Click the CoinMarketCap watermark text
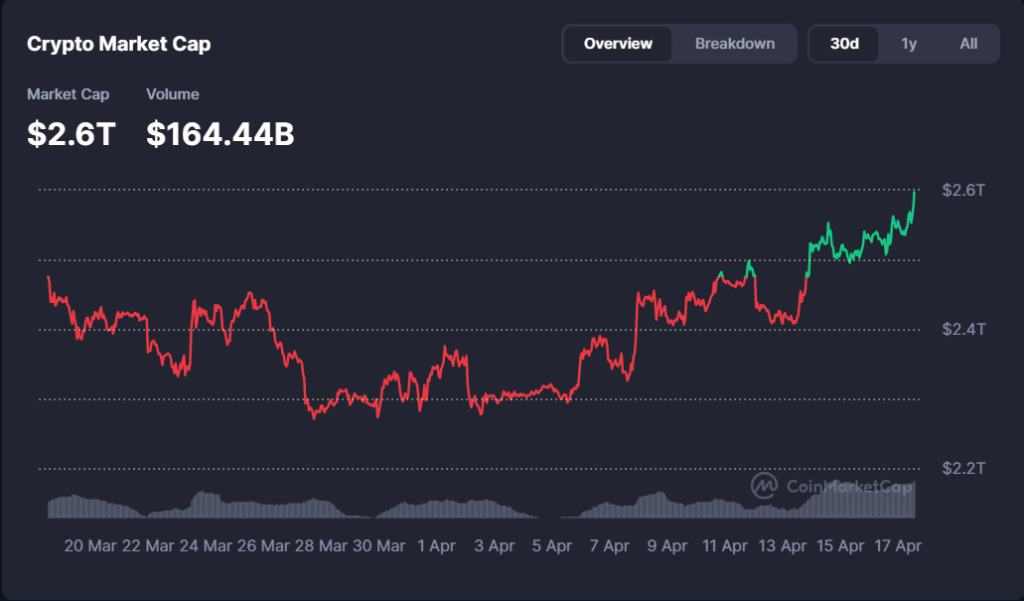 849,487
